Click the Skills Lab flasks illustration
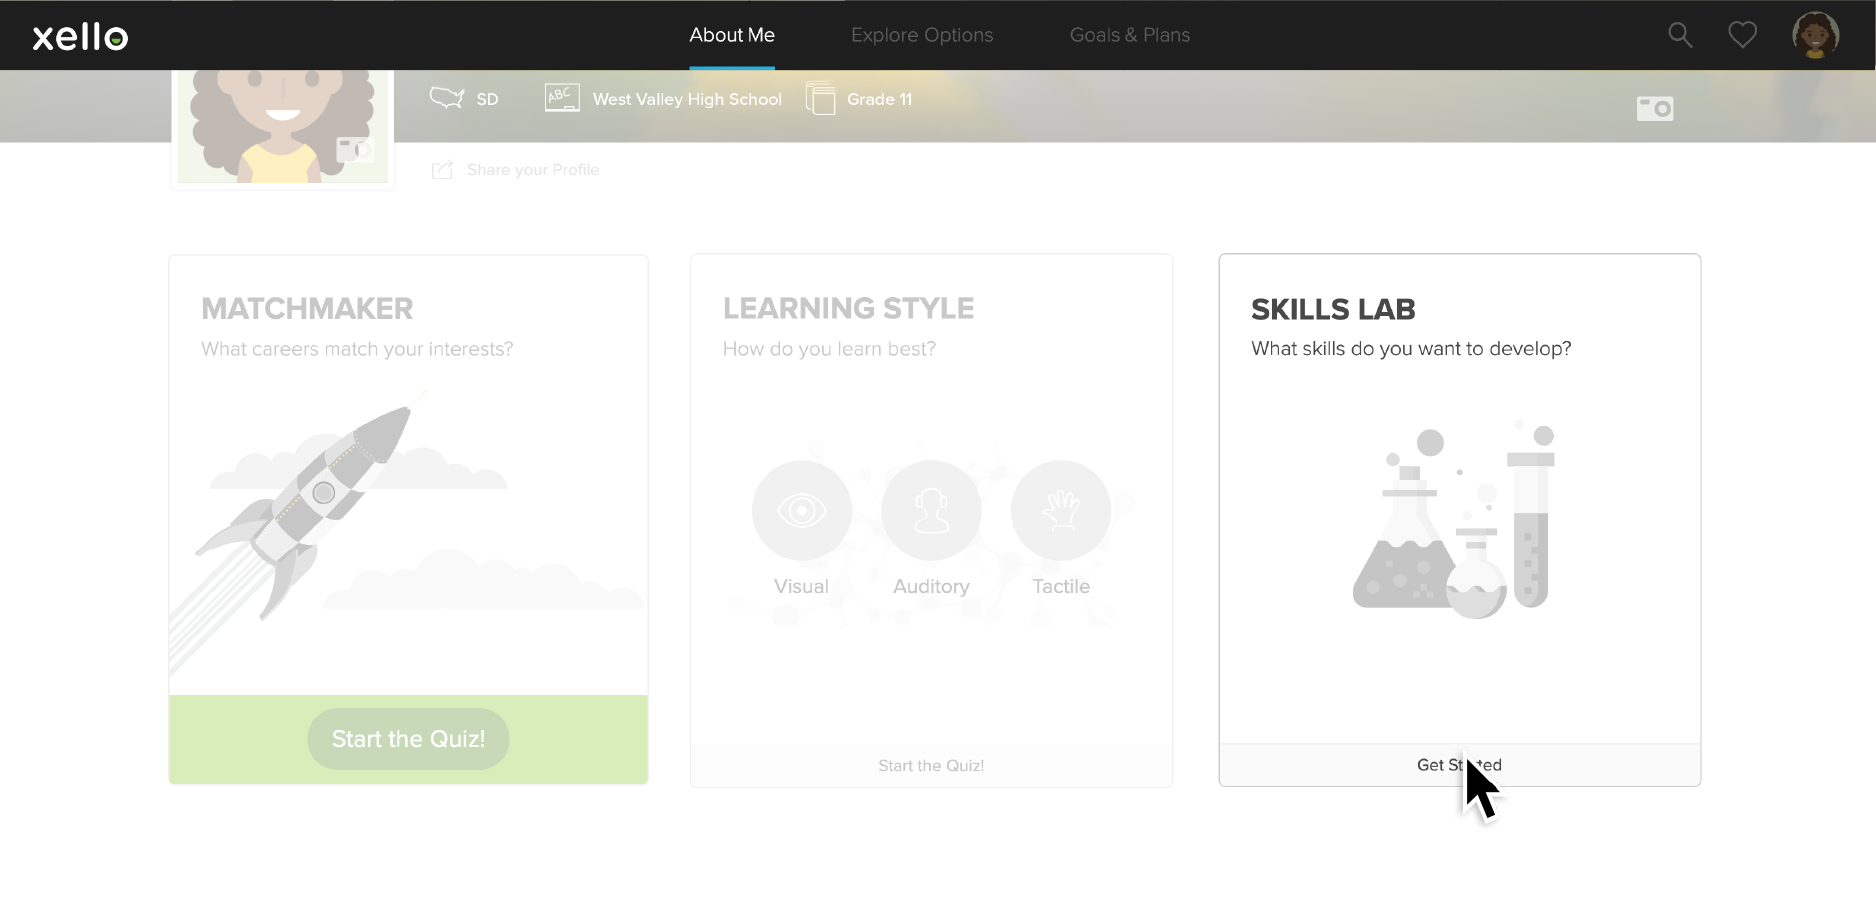The height and width of the screenshot is (907, 1876). click(x=1454, y=519)
